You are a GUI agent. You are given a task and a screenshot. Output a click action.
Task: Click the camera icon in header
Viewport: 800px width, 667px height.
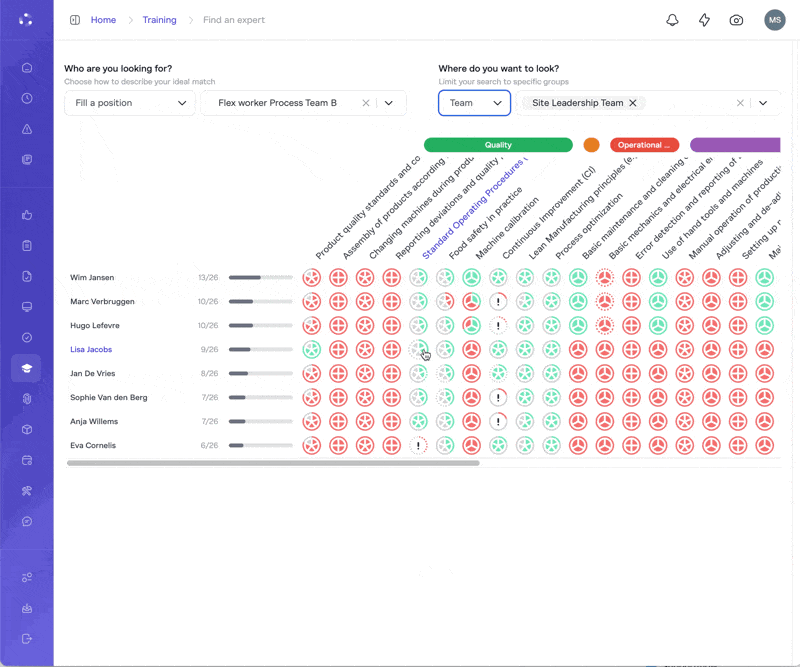click(736, 20)
